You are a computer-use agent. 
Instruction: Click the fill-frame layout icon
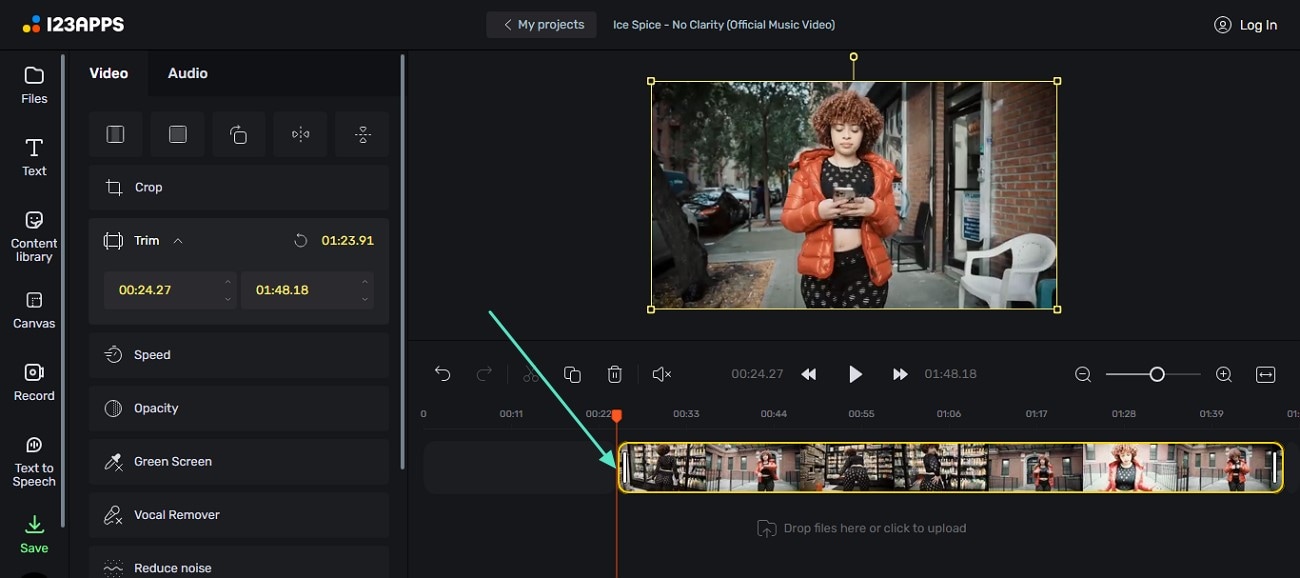[178, 134]
